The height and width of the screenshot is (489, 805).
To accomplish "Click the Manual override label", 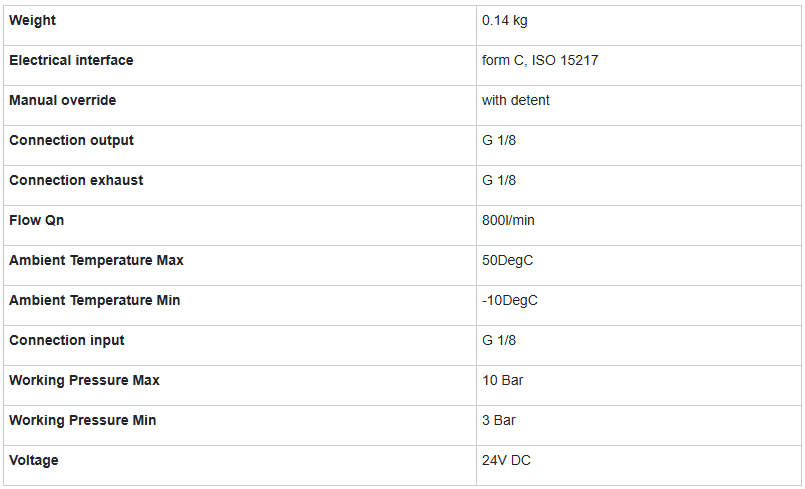I will click(x=62, y=100).
